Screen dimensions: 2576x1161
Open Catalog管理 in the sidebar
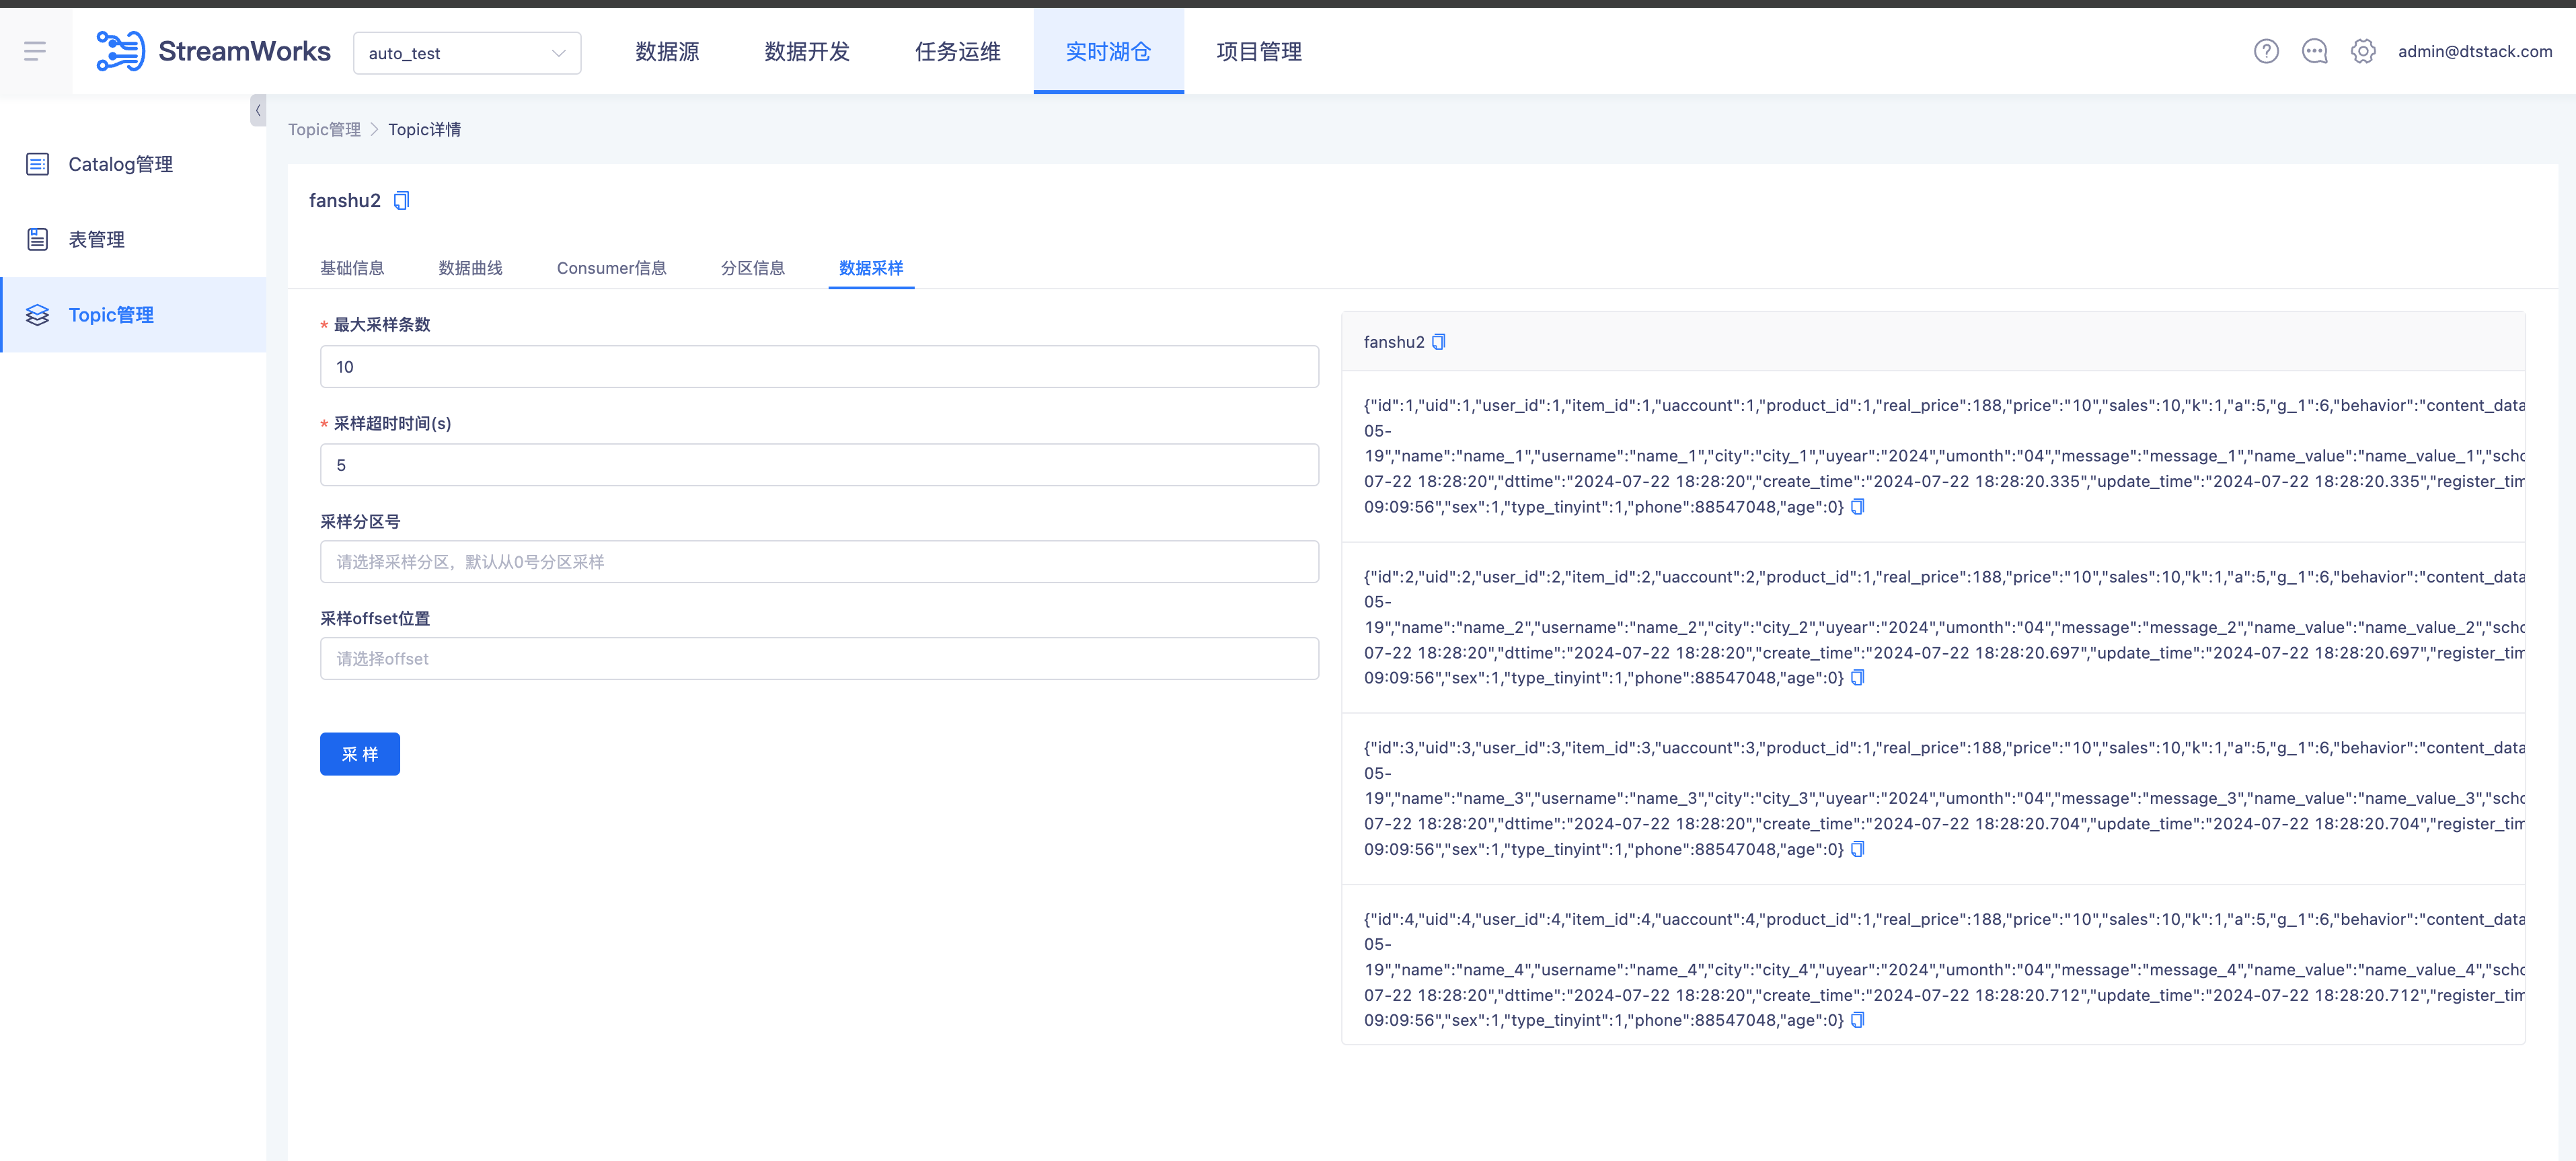(134, 164)
